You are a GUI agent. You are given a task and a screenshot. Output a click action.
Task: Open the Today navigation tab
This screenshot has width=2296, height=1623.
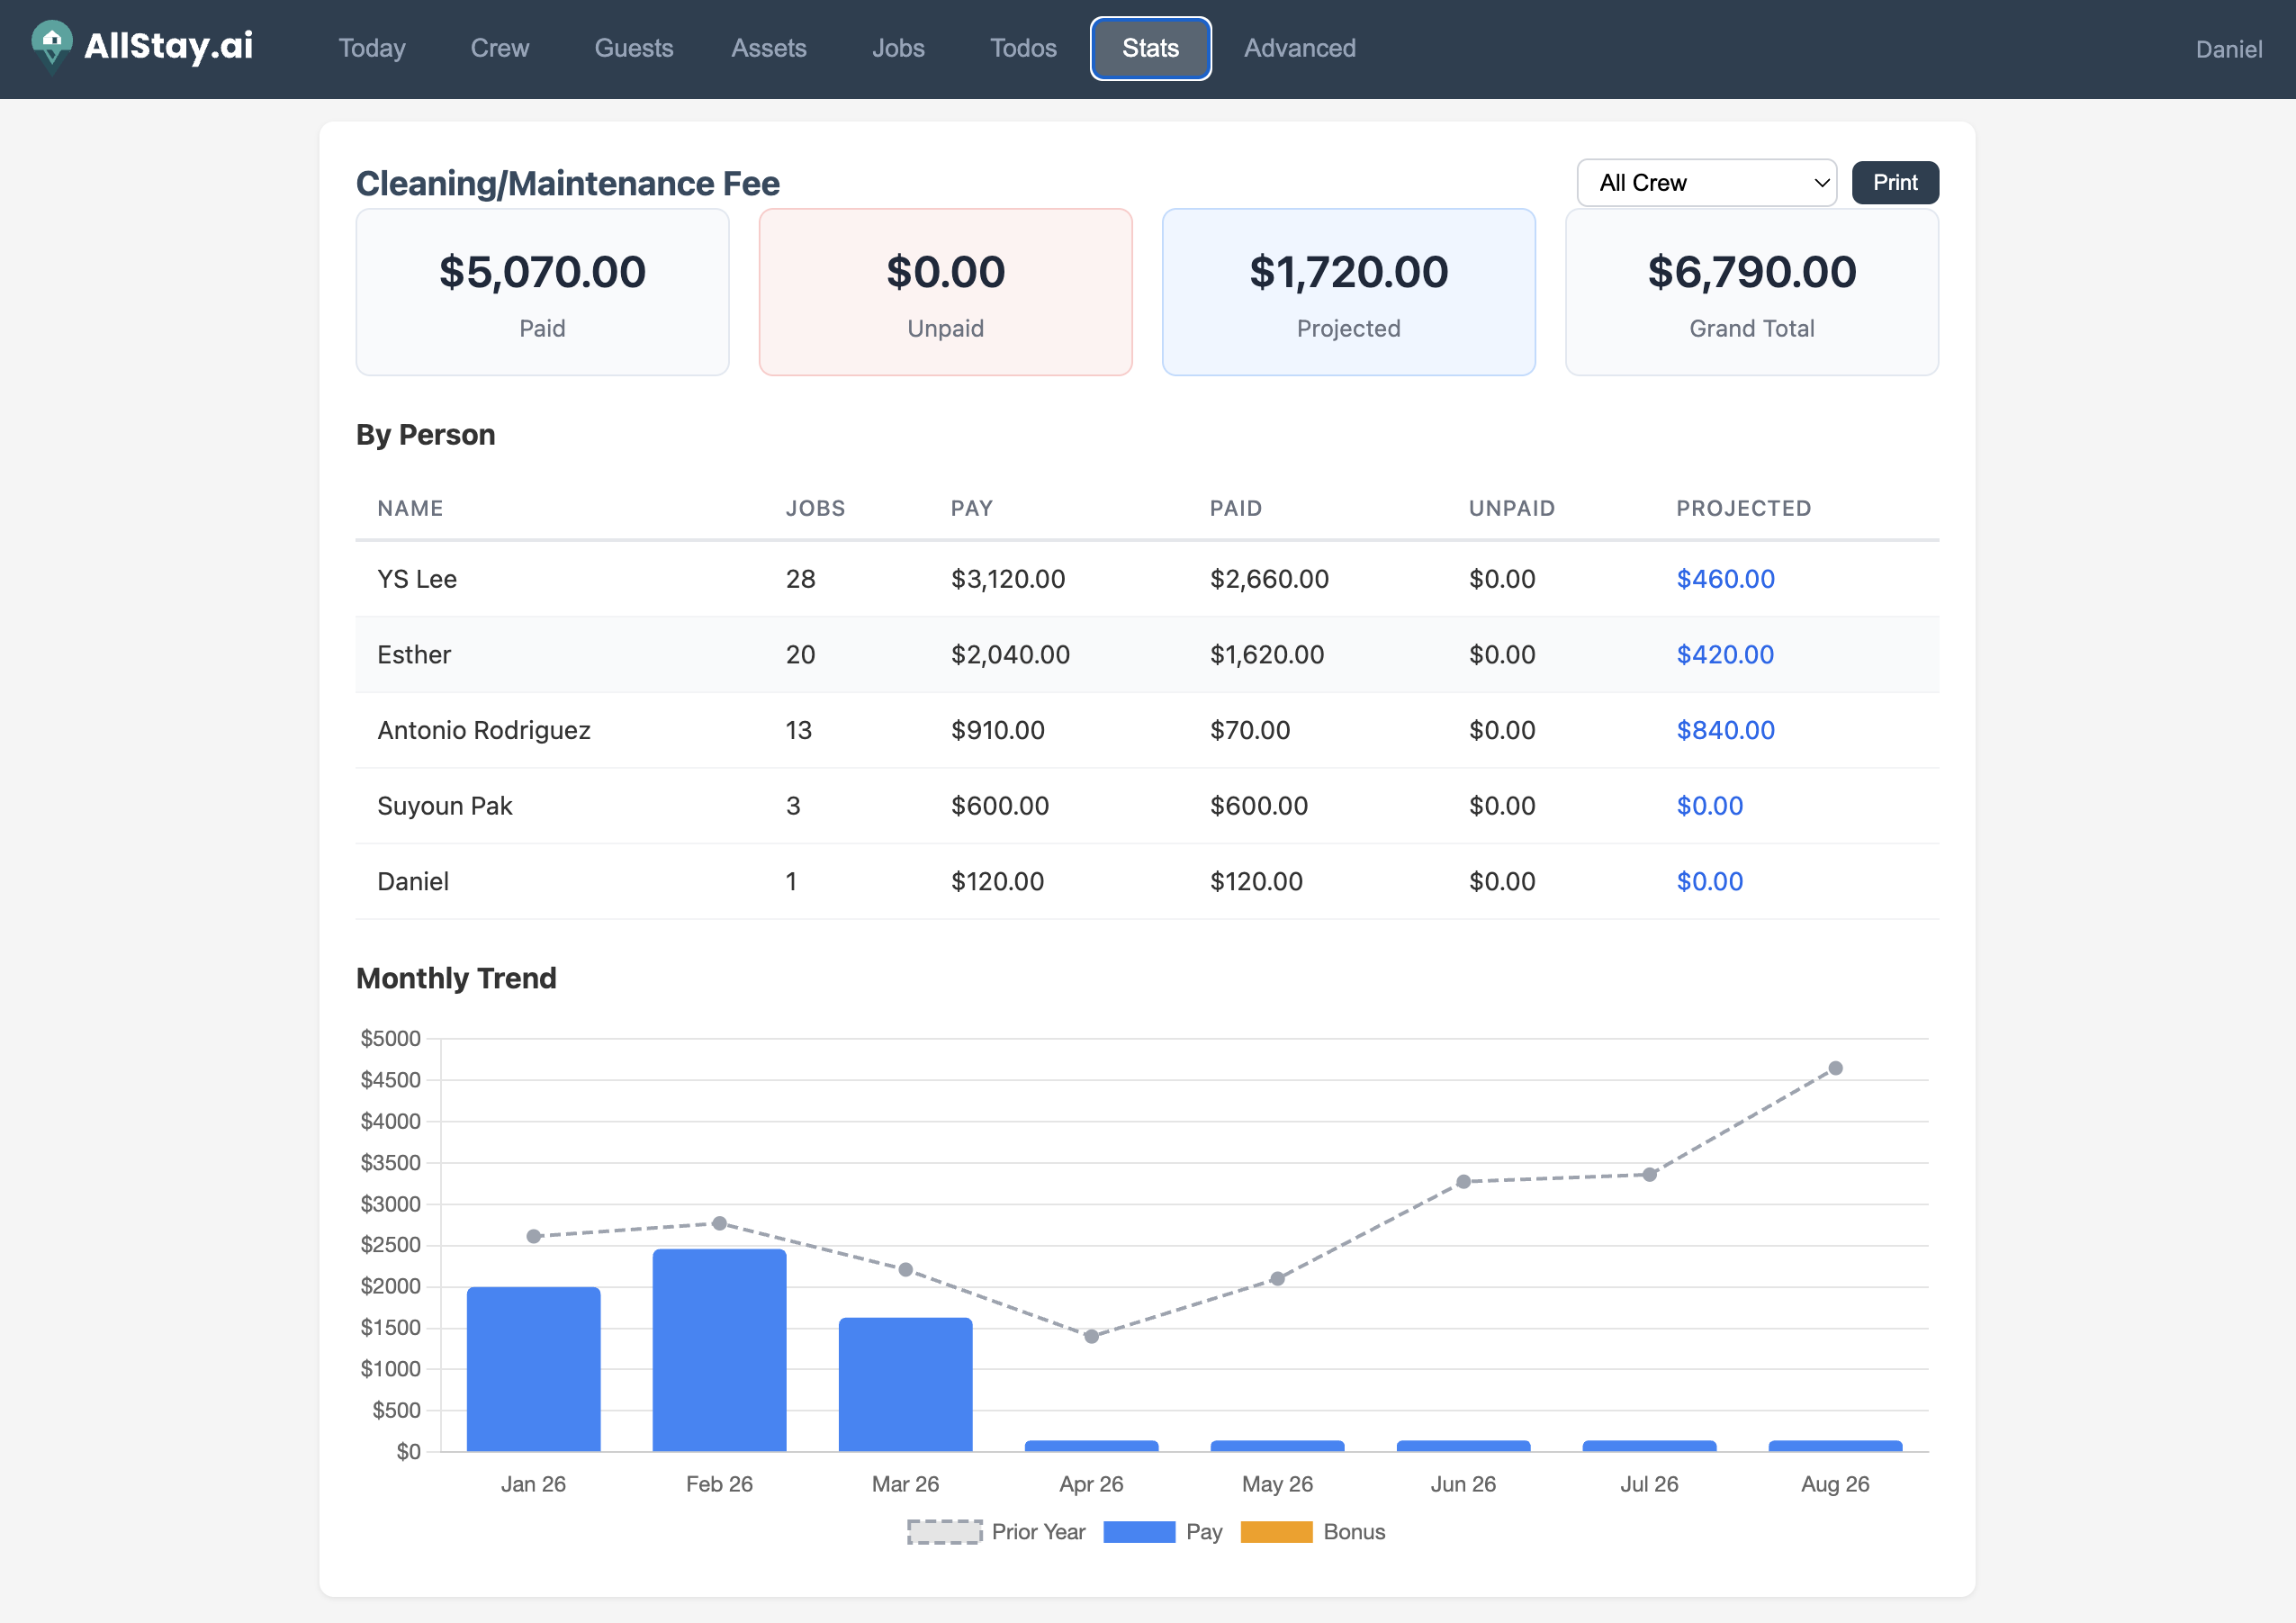[371, 48]
